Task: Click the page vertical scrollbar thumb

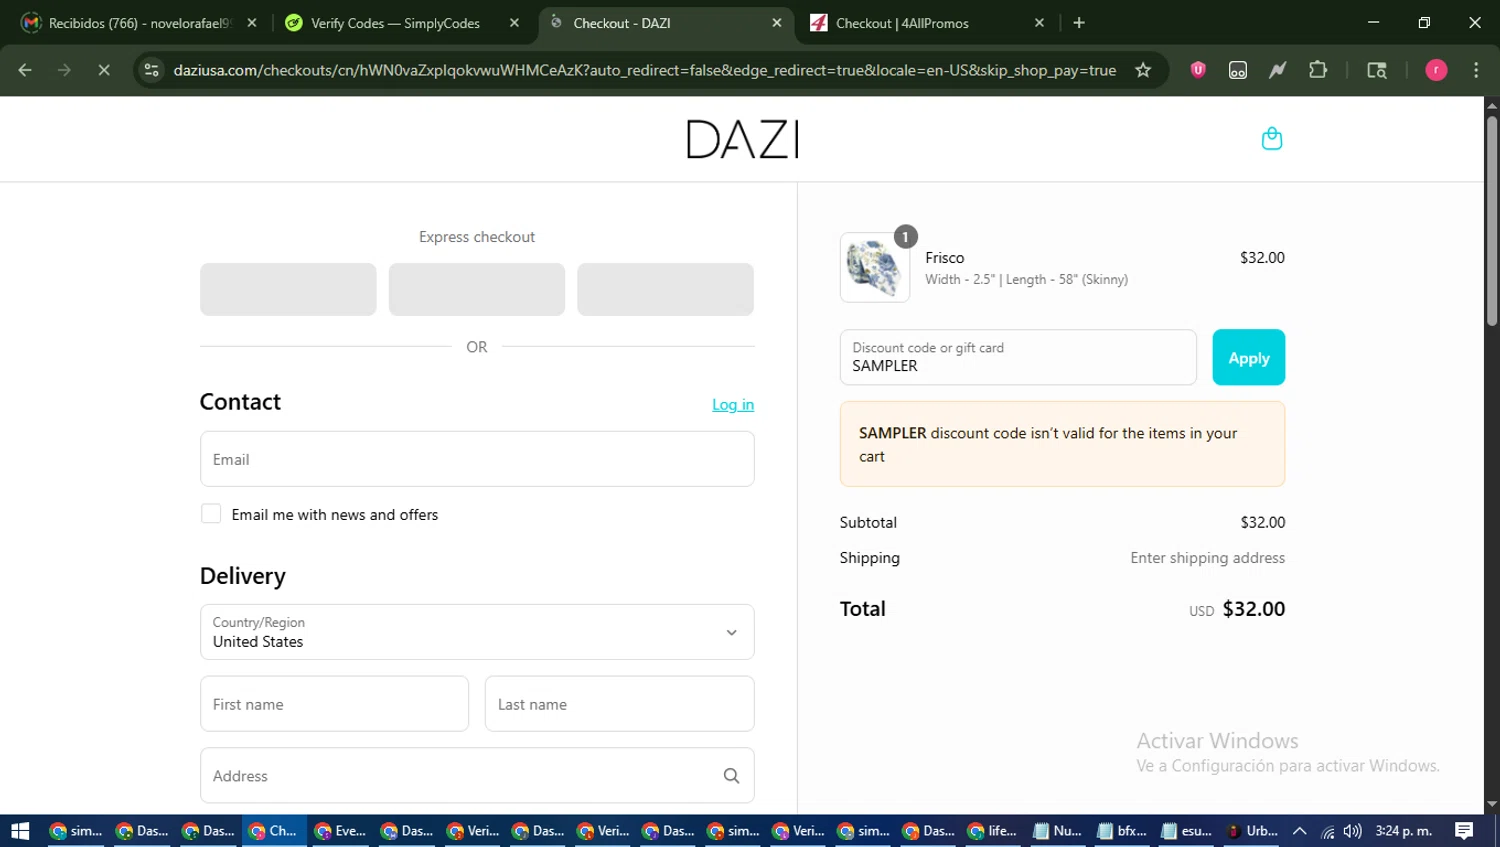Action: [x=1492, y=220]
